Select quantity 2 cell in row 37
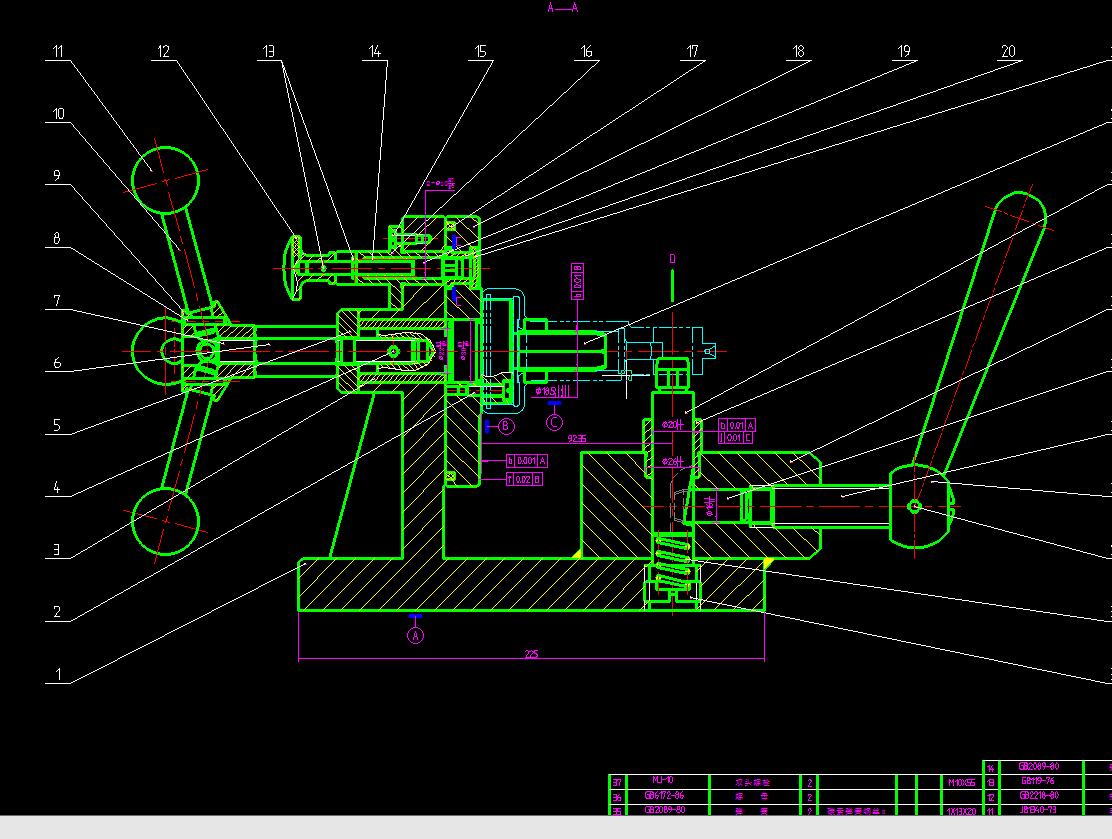1112x839 pixels. click(x=809, y=782)
